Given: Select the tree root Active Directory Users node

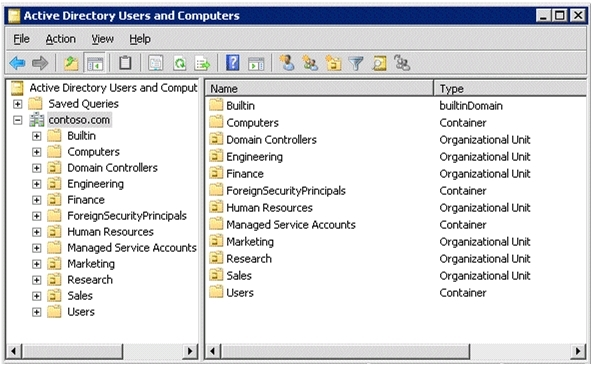Looking at the screenshot, I should (113, 88).
